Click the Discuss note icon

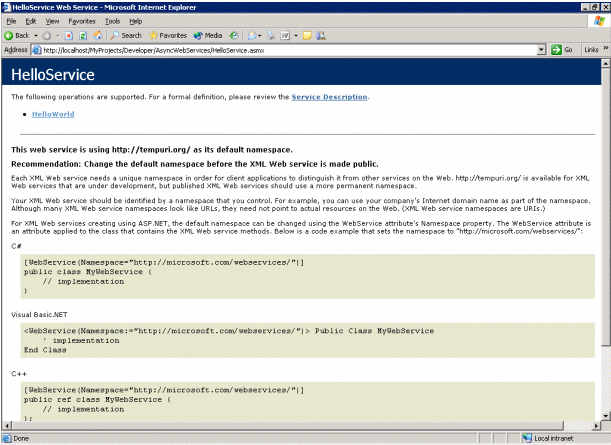307,35
